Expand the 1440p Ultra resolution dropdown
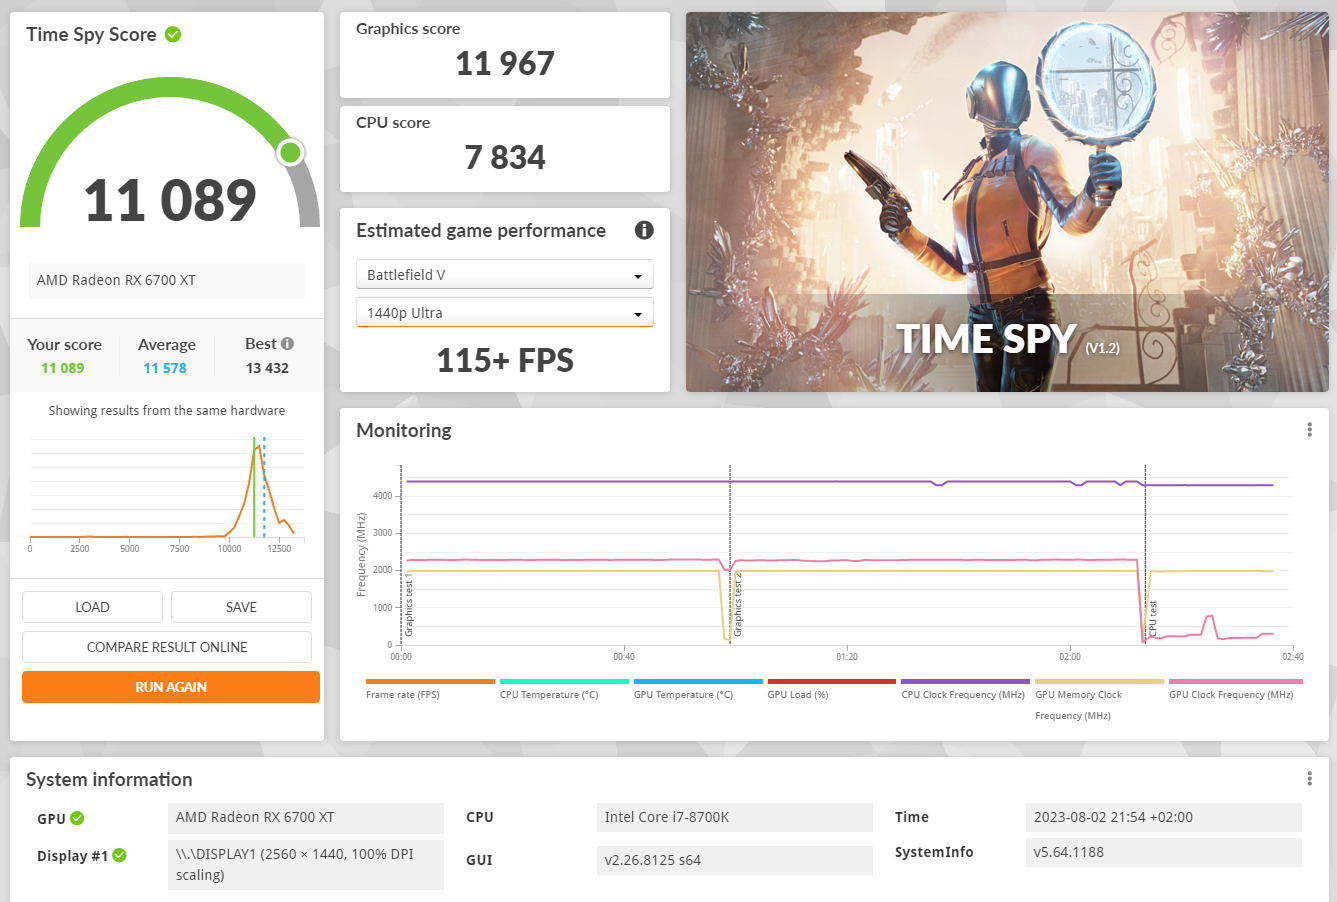 pyautogui.click(x=505, y=313)
